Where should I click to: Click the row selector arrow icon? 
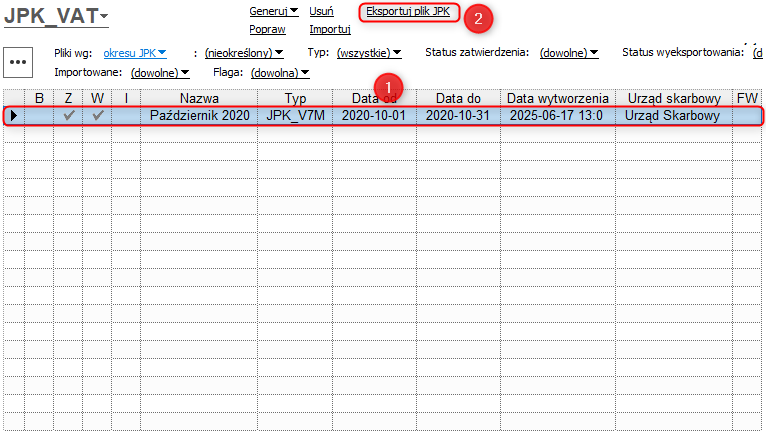(x=14, y=116)
